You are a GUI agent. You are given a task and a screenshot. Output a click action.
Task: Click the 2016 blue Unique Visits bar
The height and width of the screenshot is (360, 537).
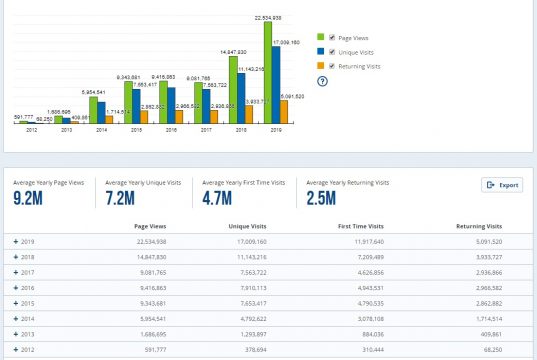coord(171,105)
